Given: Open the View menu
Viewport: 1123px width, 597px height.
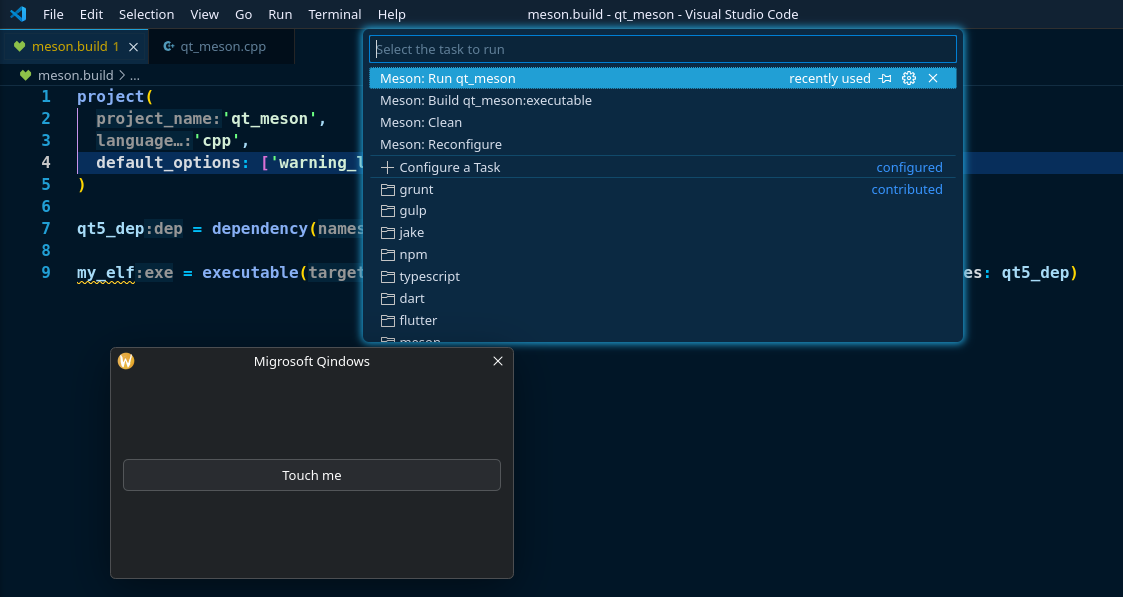Looking at the screenshot, I should click(x=204, y=14).
